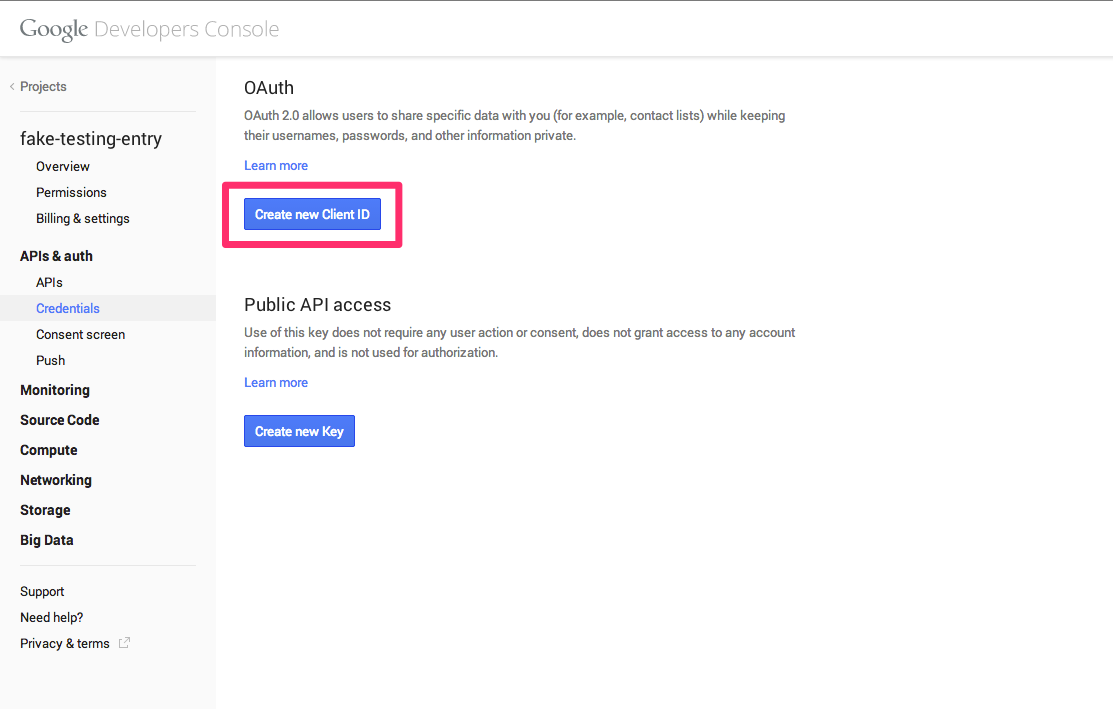The image size is (1113, 709).
Task: Click the Create new Key button
Action: (x=299, y=431)
